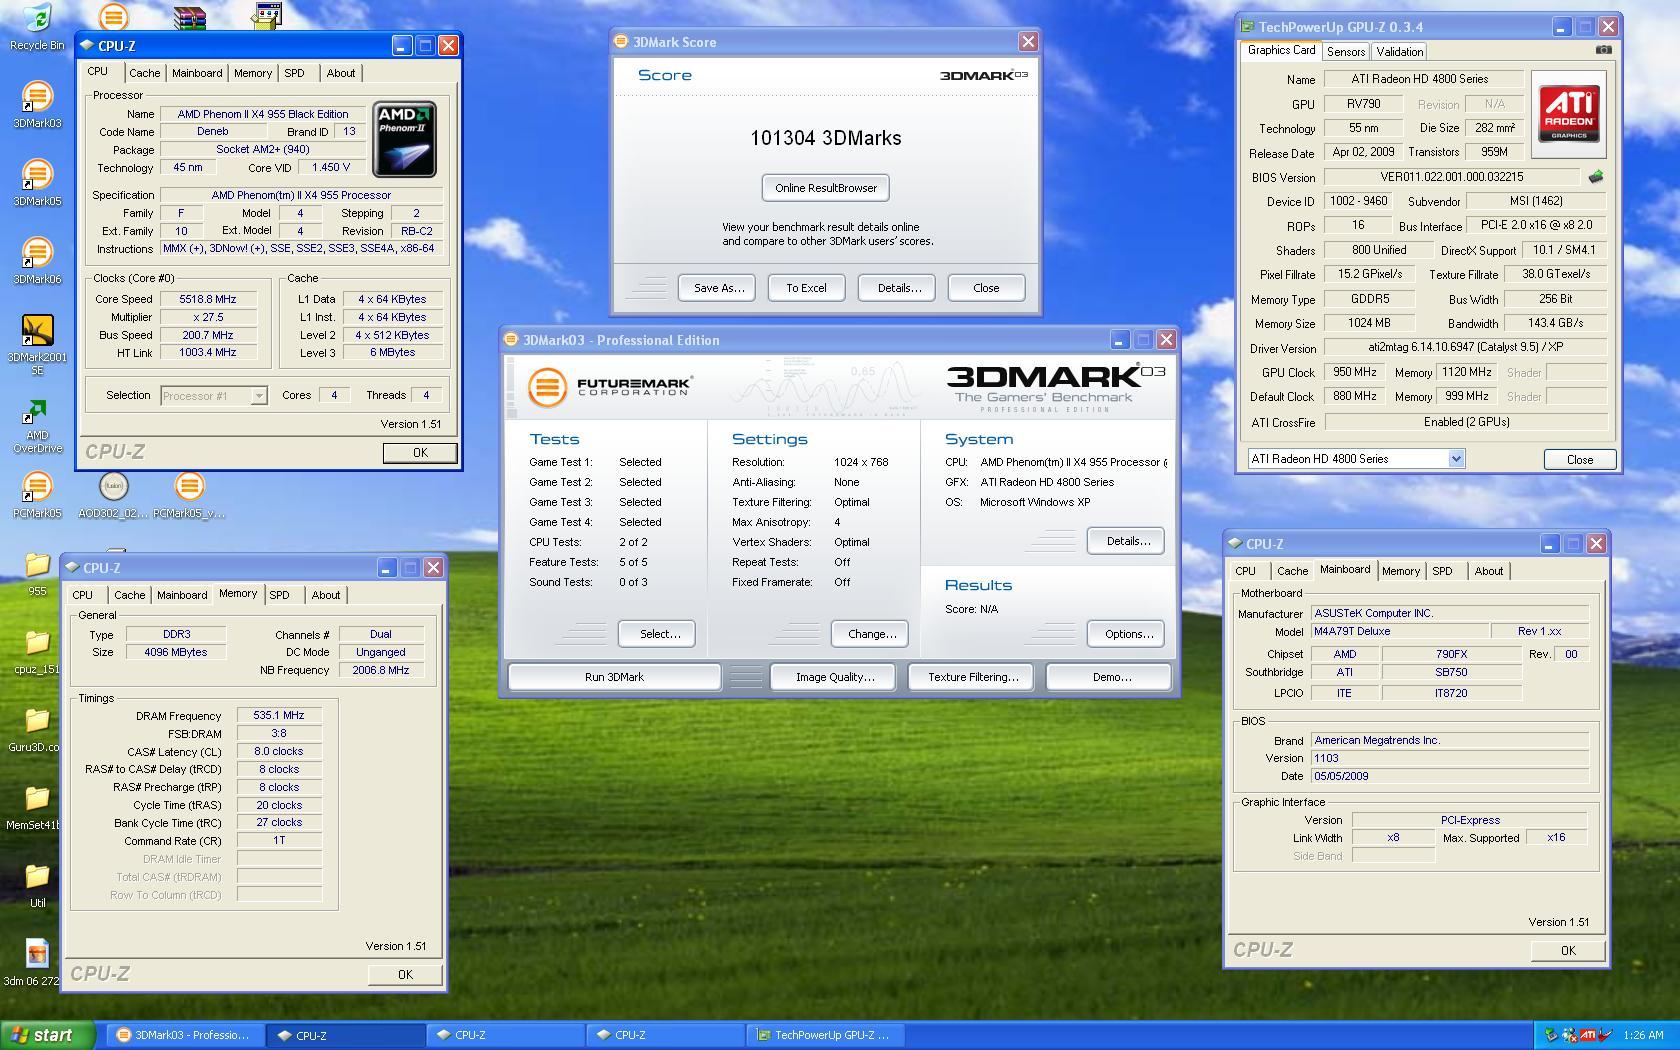Image resolution: width=1680 pixels, height=1050 pixels.
Task: Switch to the Cache tab in top CPU-Z window
Action: coord(144,73)
